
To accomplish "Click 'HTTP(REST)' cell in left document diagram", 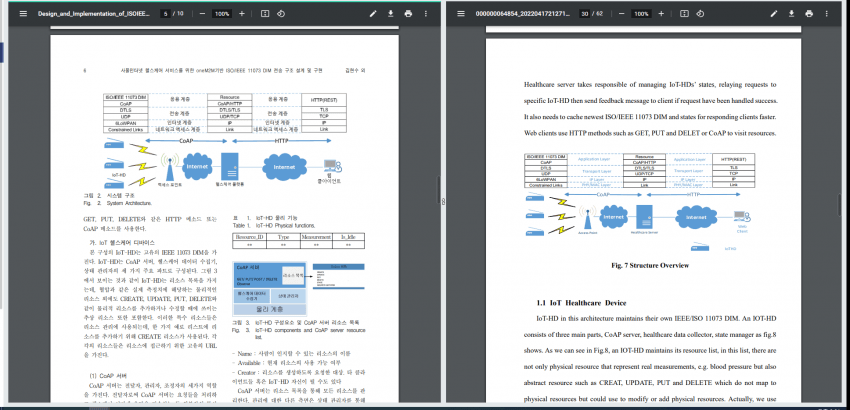I will coord(324,100).
